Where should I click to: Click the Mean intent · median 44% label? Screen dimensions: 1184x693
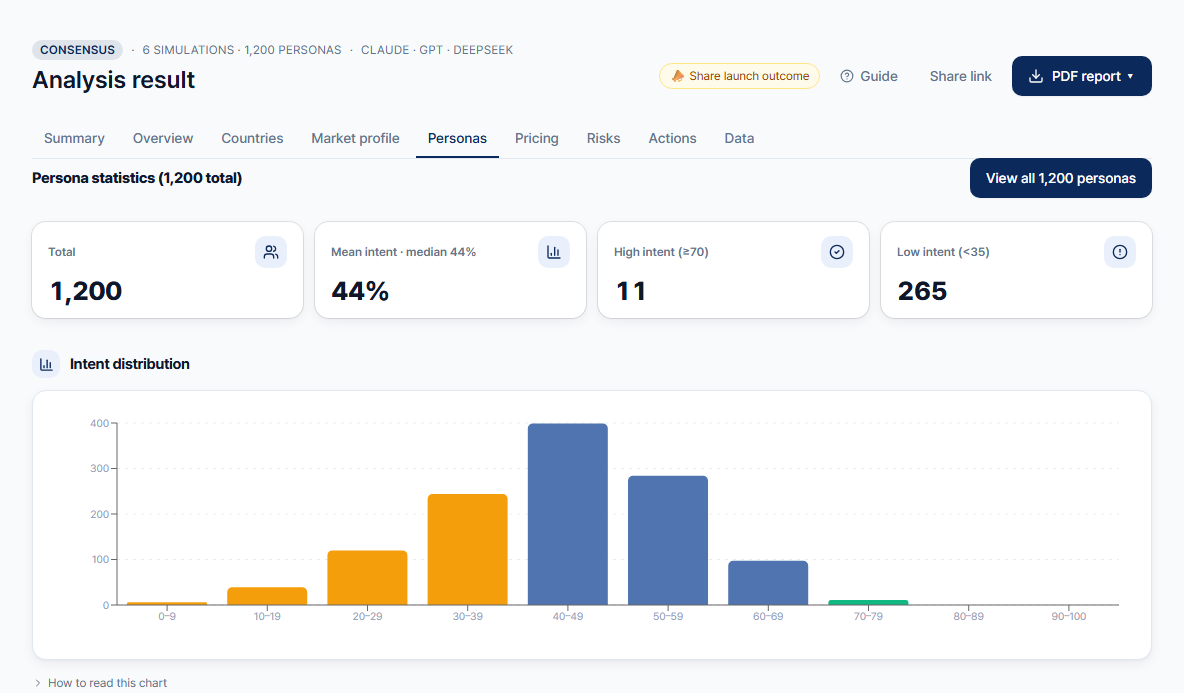click(403, 252)
